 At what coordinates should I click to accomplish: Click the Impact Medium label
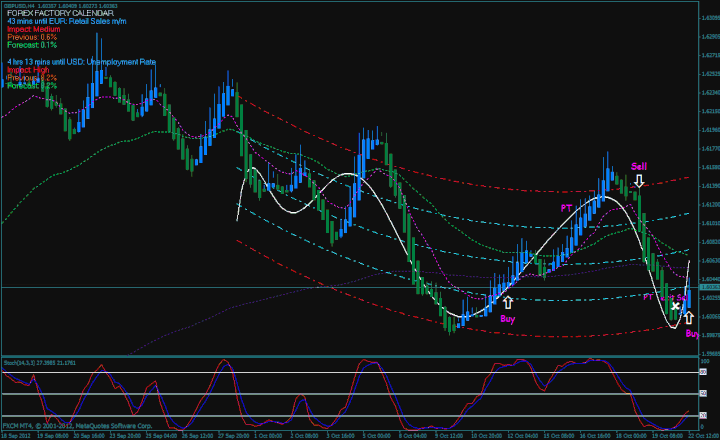point(34,29)
